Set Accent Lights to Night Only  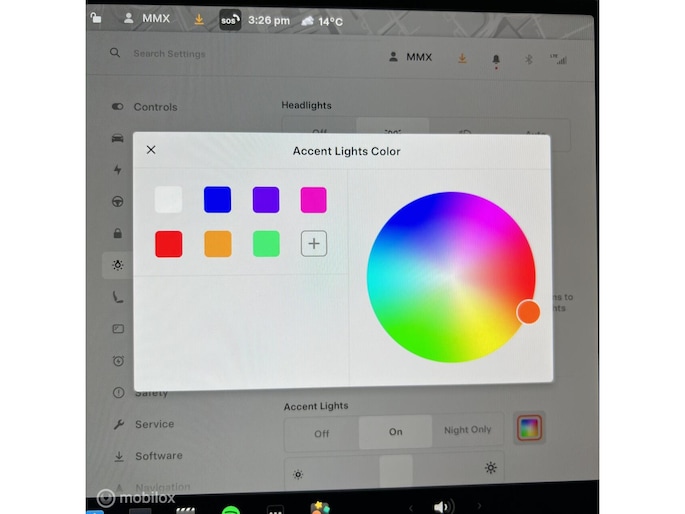pyautogui.click(x=468, y=430)
